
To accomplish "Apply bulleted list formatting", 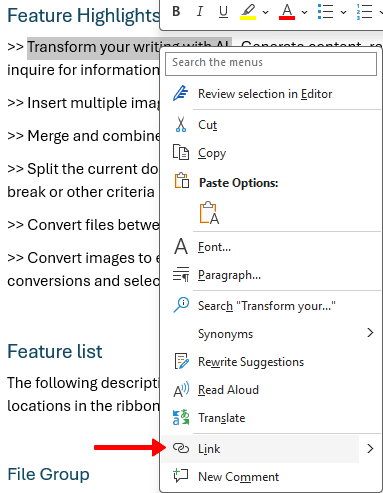I will (325, 12).
